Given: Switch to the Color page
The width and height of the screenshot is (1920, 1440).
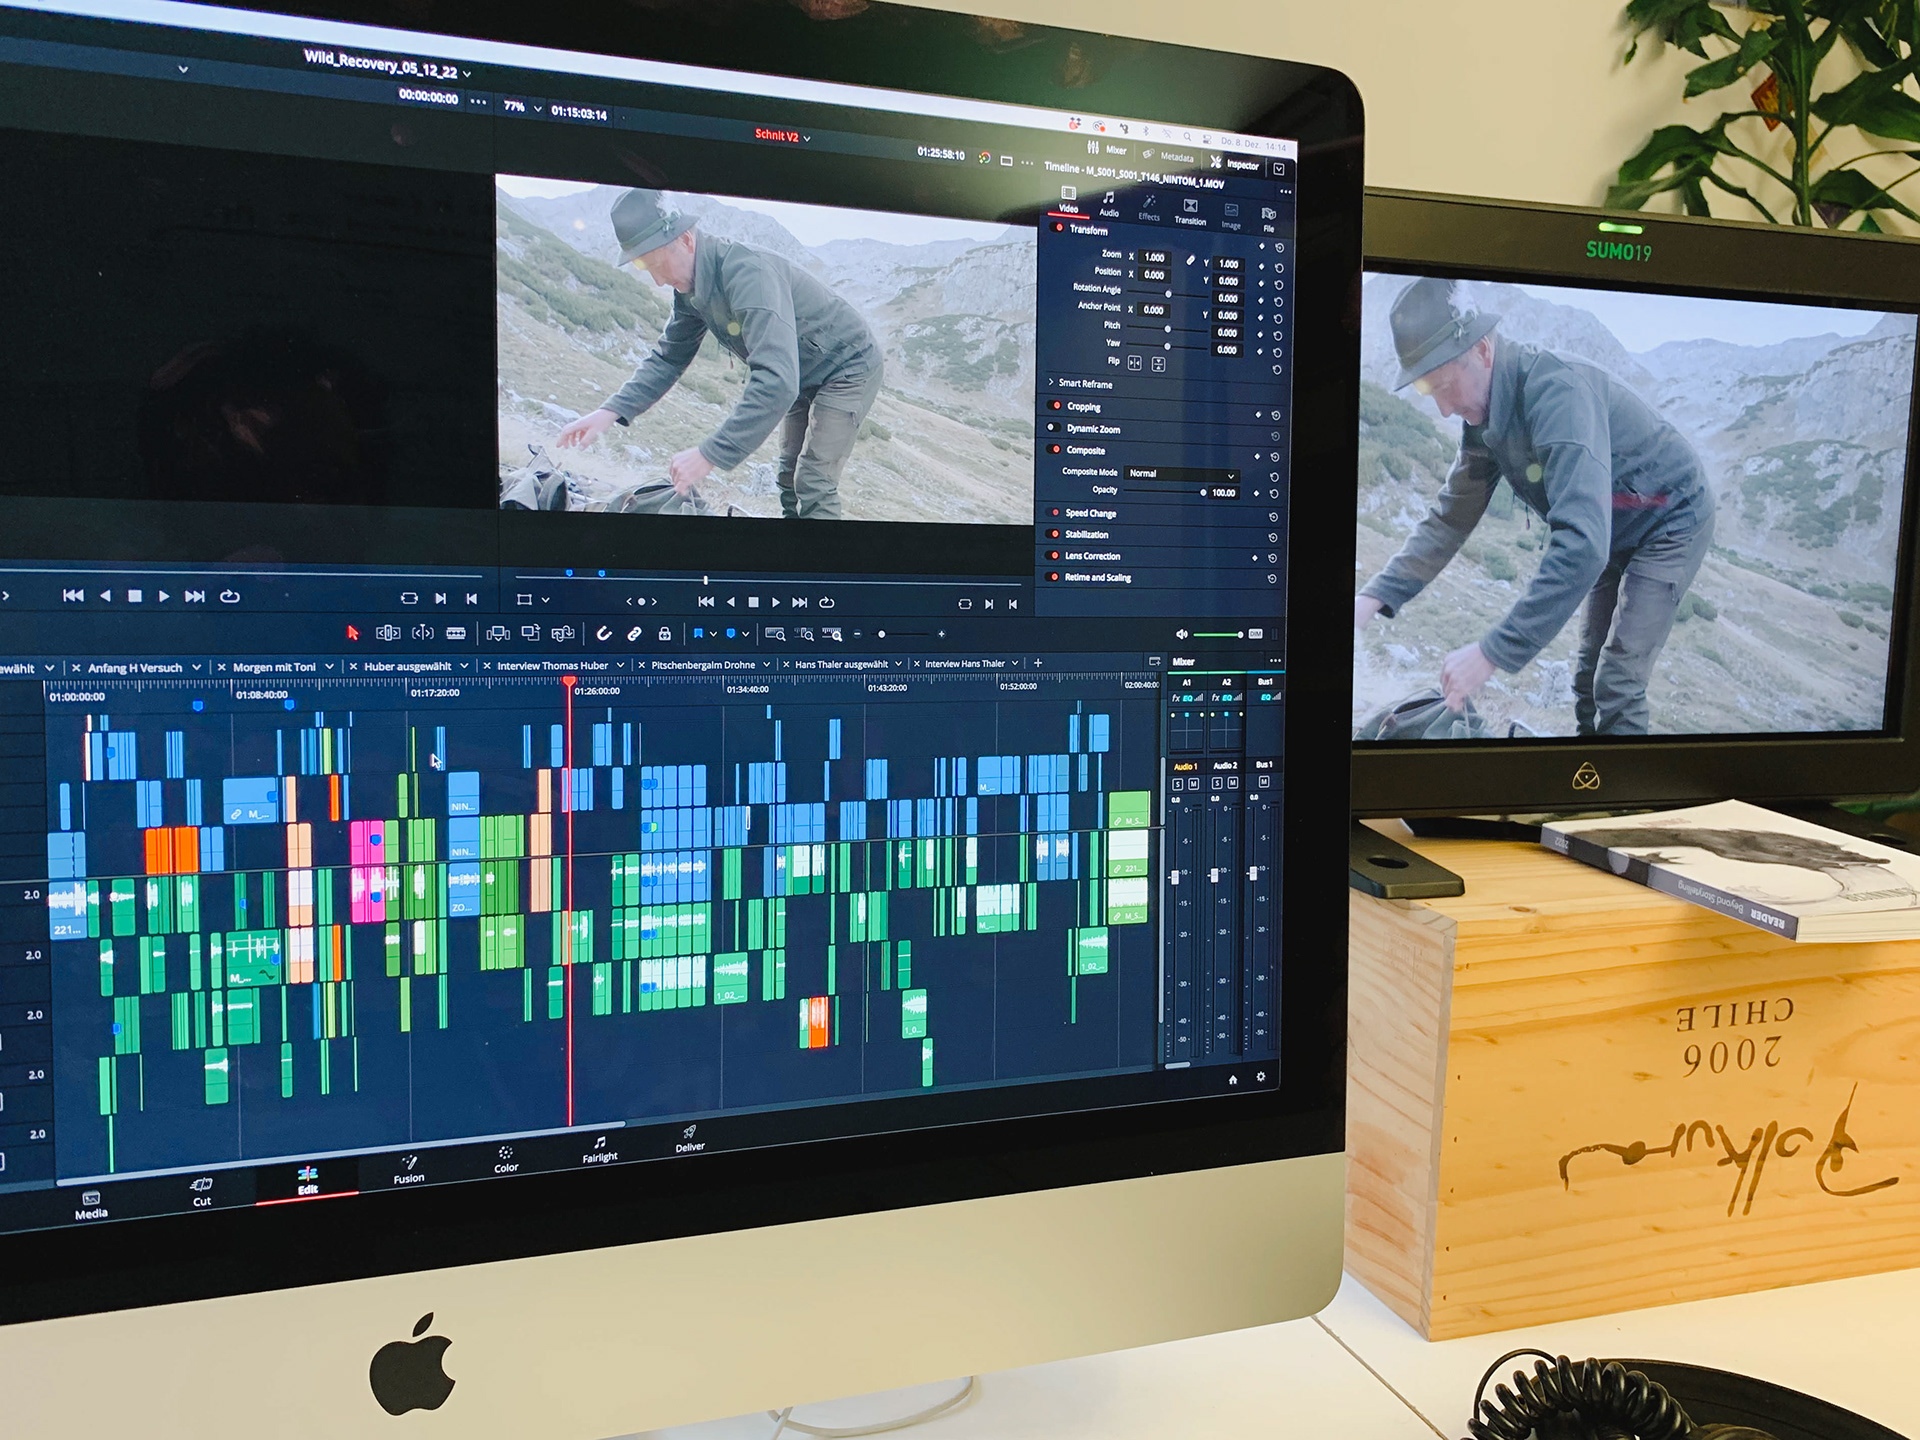Looking at the screenshot, I should tap(506, 1158).
